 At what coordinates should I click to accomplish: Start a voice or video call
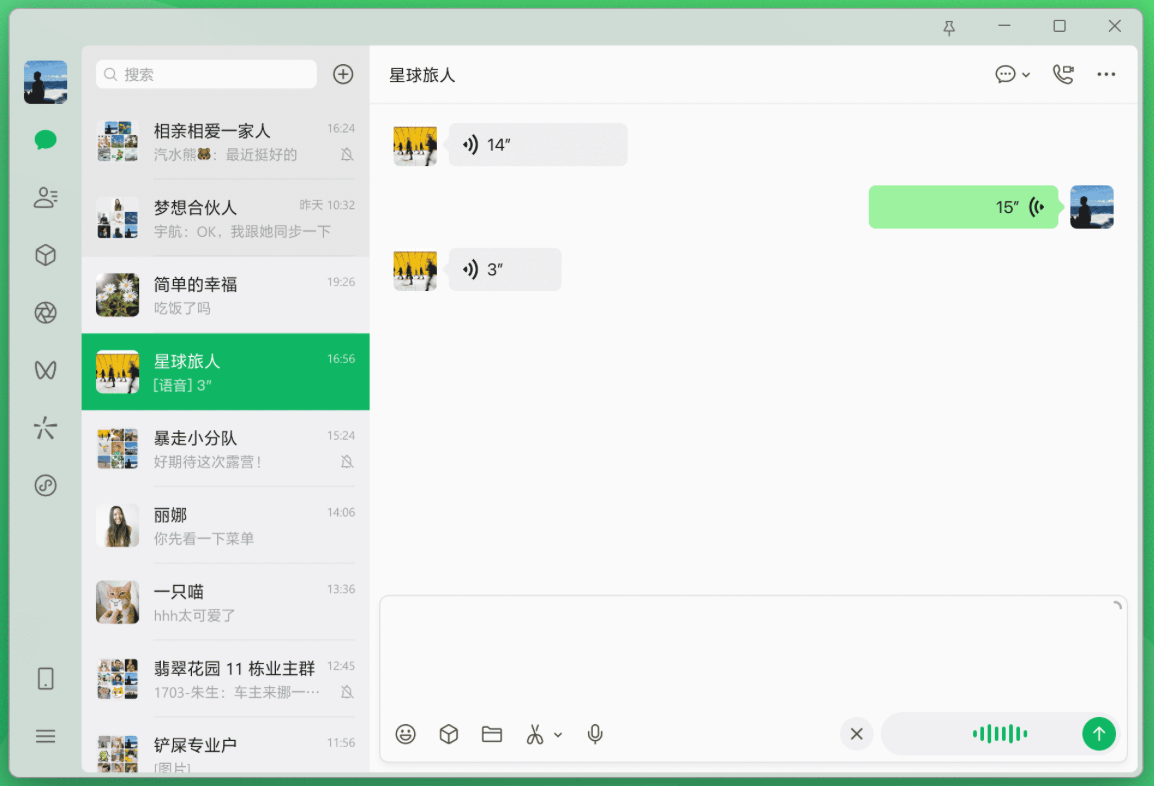[x=1063, y=74]
